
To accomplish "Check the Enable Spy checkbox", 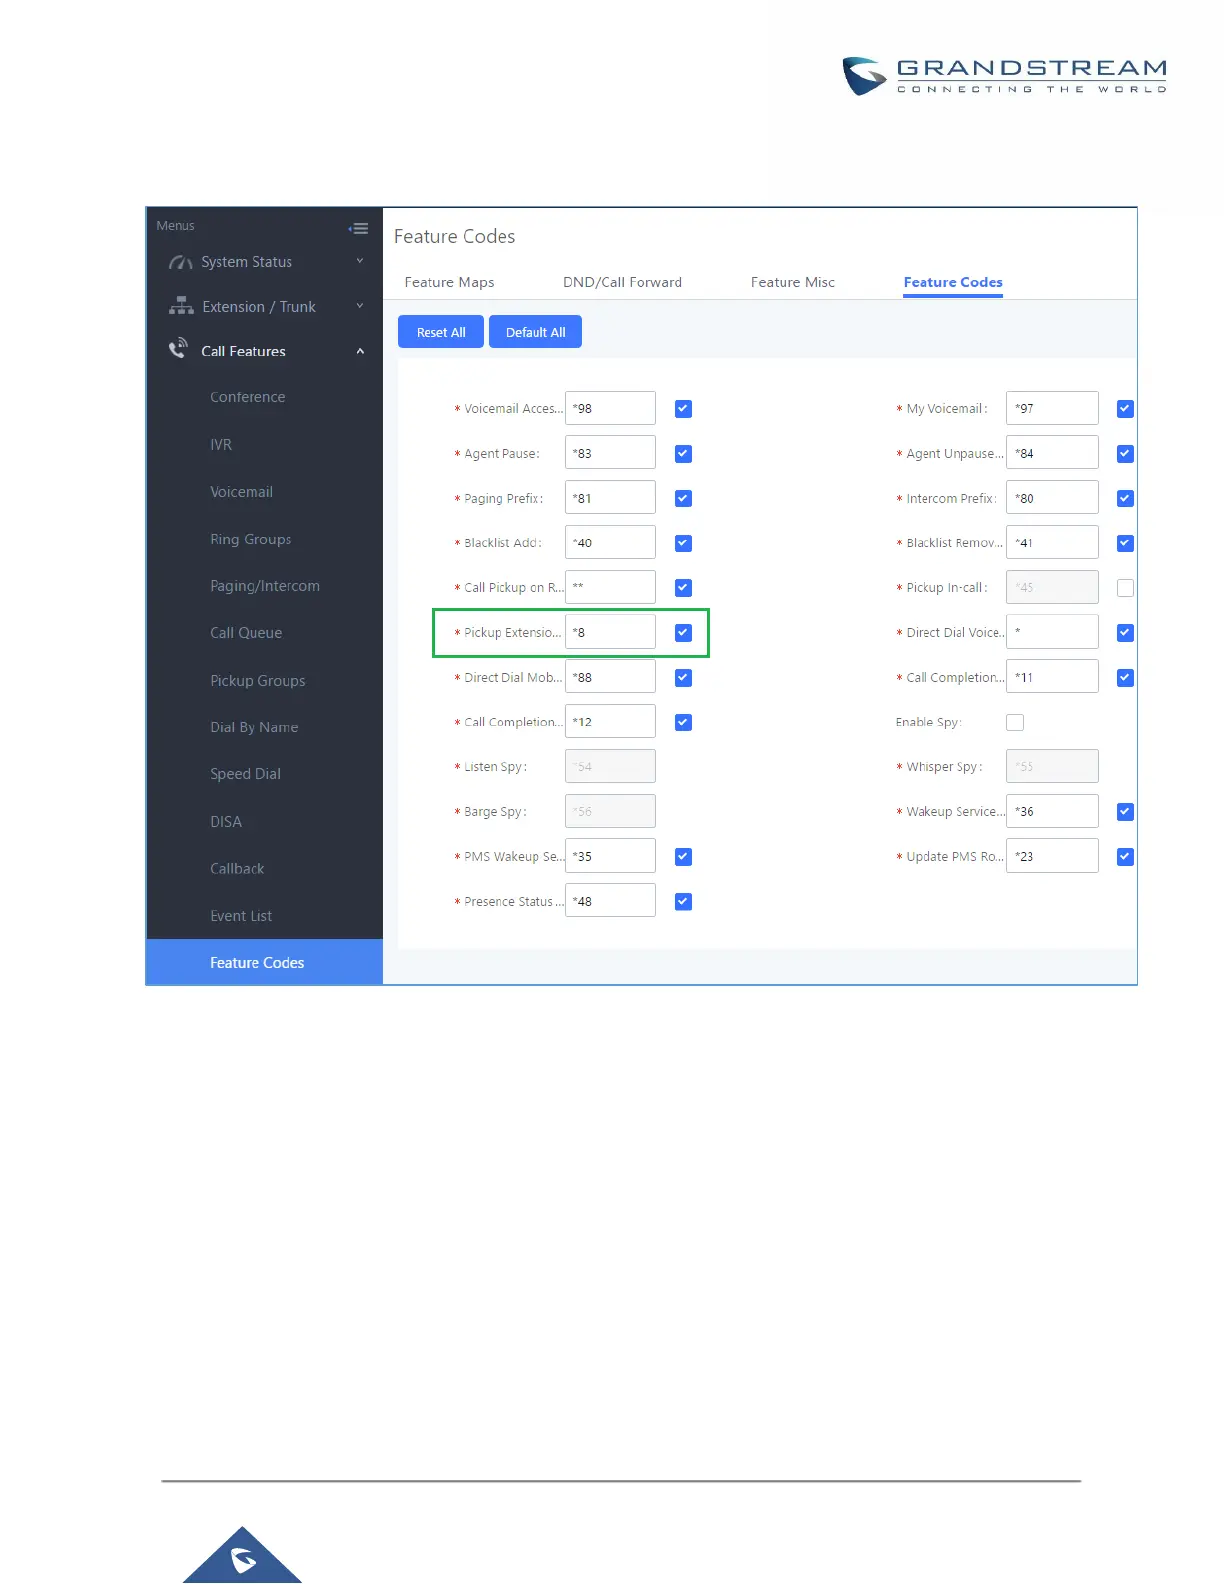I will [1015, 722].
